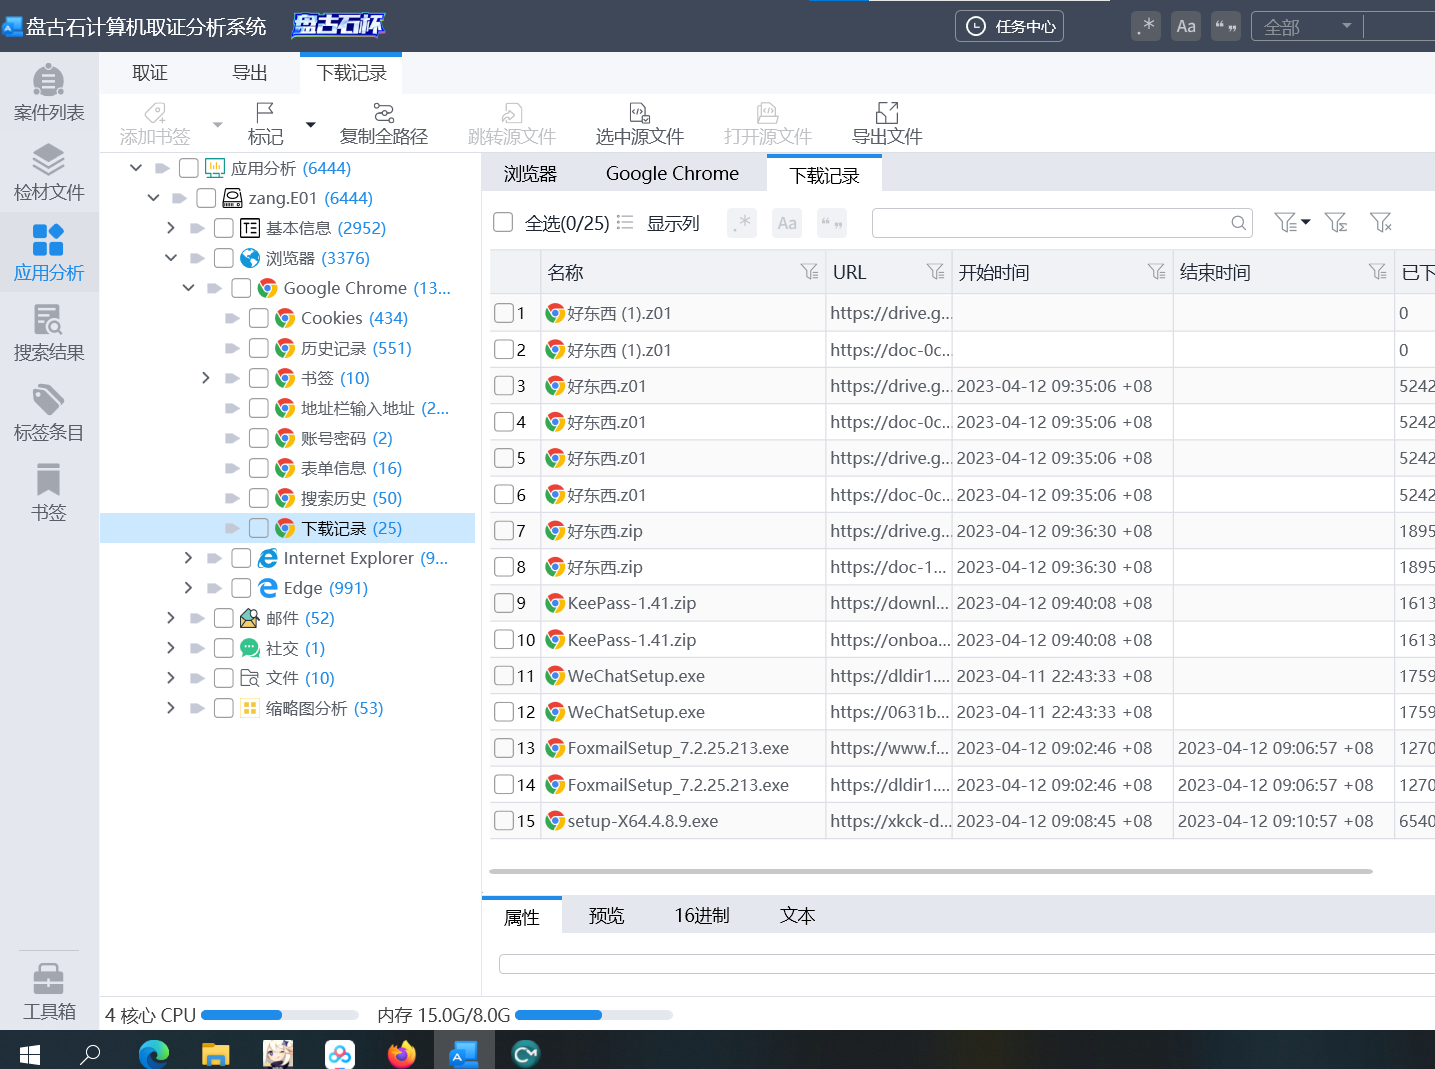Collapse the 应用分析 (6444) tree node

click(136, 168)
